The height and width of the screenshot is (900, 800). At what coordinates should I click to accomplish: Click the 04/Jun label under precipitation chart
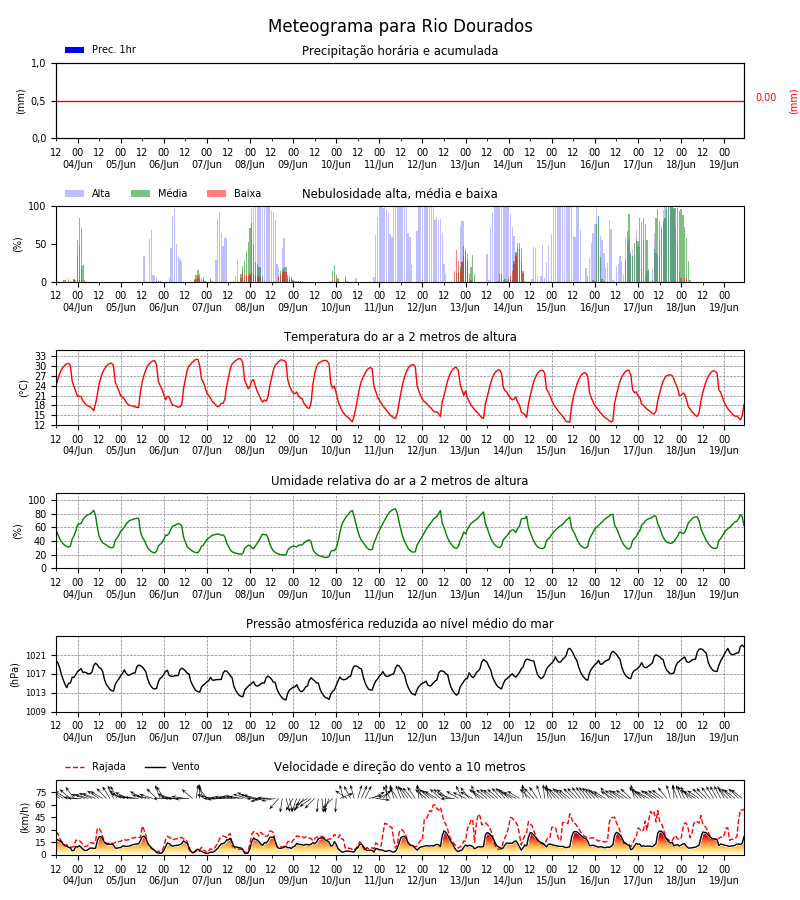77,164
